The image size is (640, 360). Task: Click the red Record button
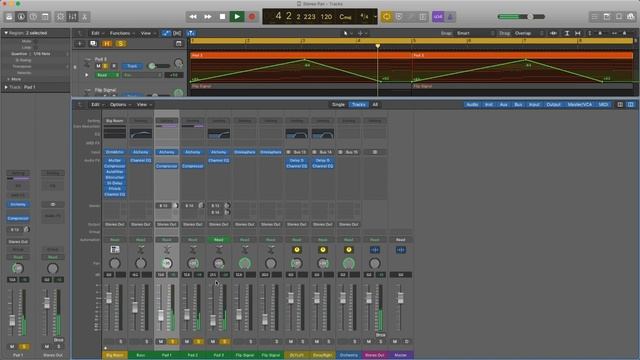[x=252, y=17]
